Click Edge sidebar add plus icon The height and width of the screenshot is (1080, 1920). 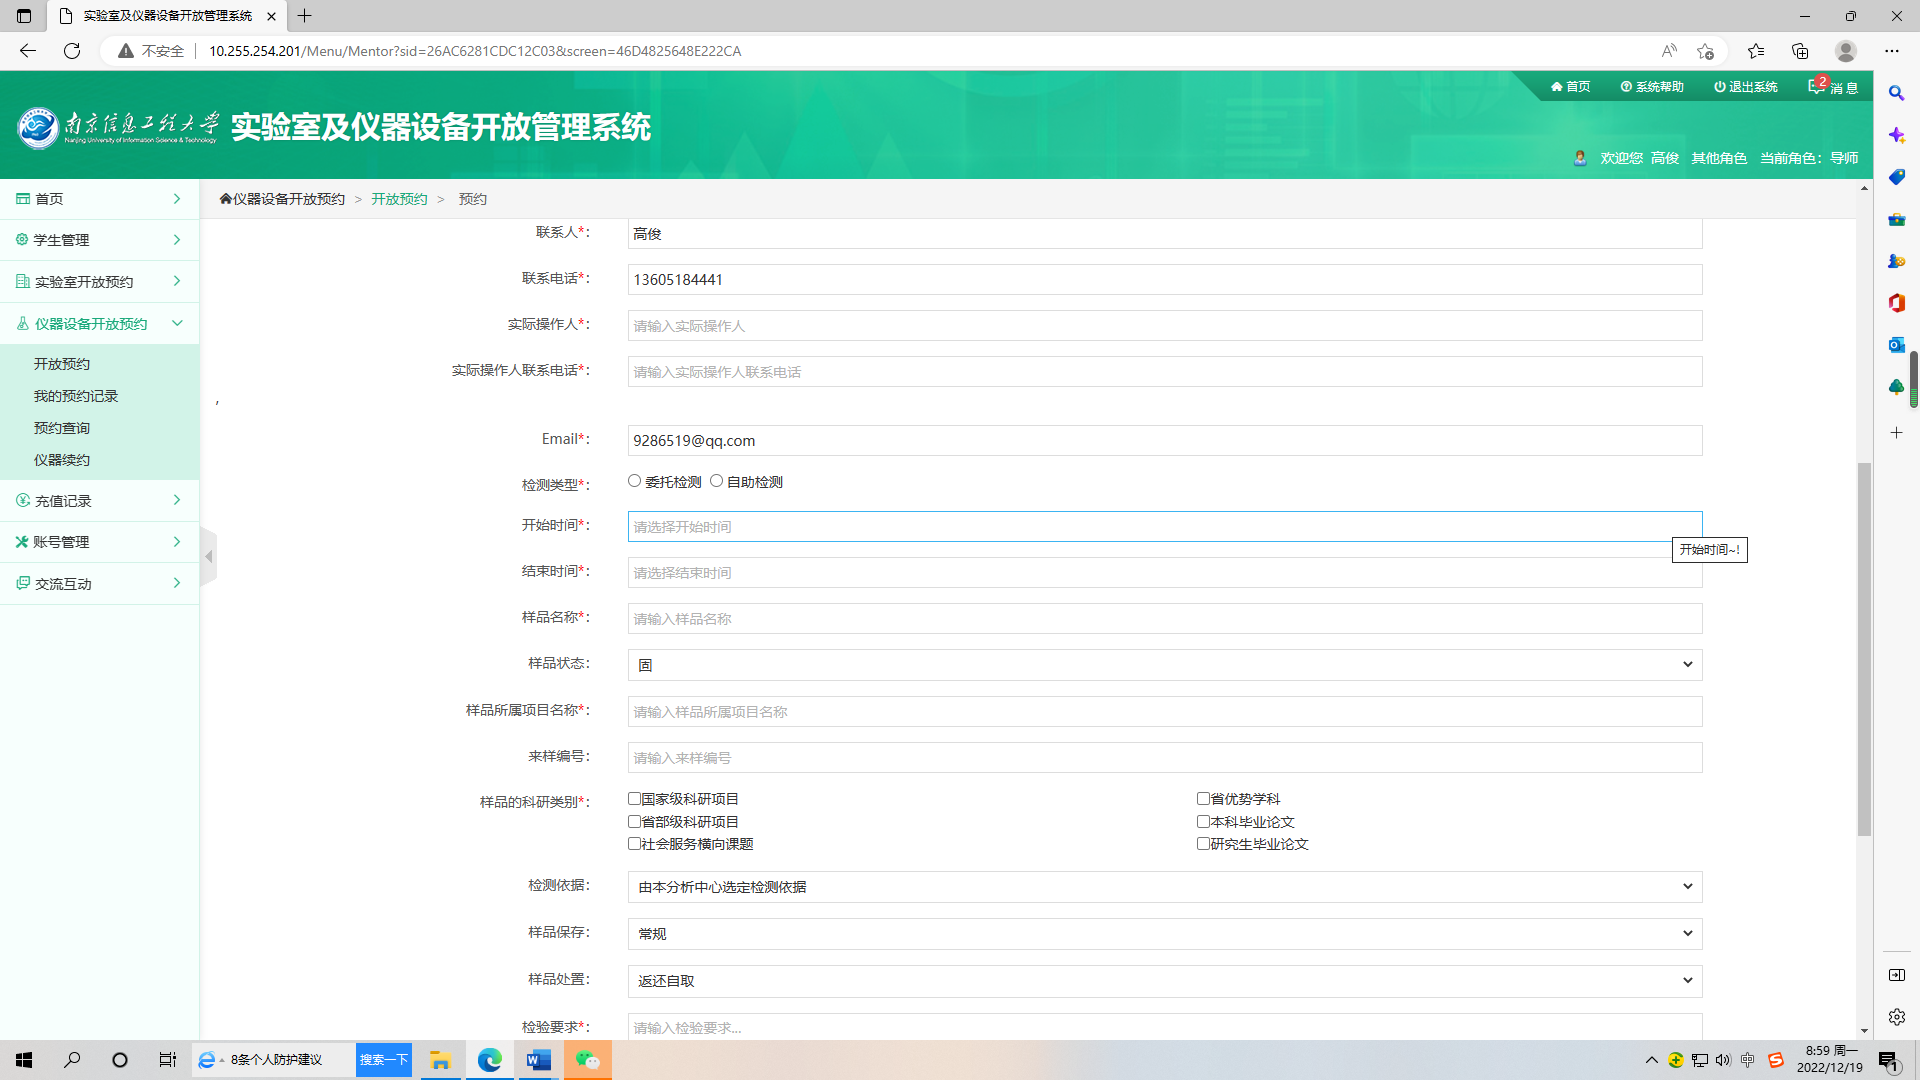click(1896, 433)
